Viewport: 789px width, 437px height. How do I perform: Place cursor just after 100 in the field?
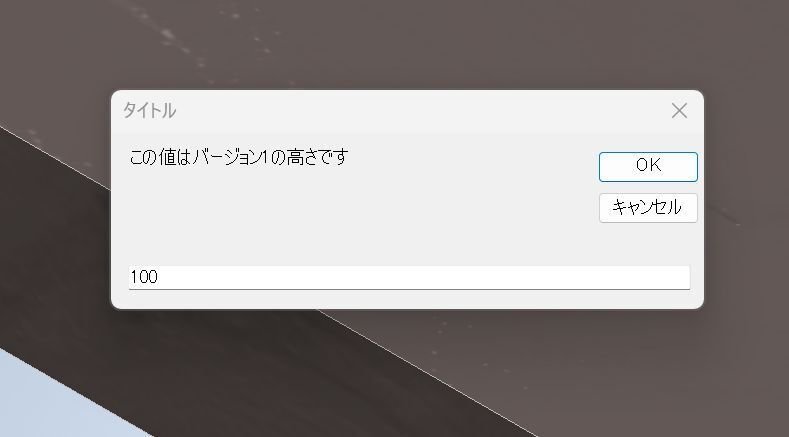tap(160, 277)
